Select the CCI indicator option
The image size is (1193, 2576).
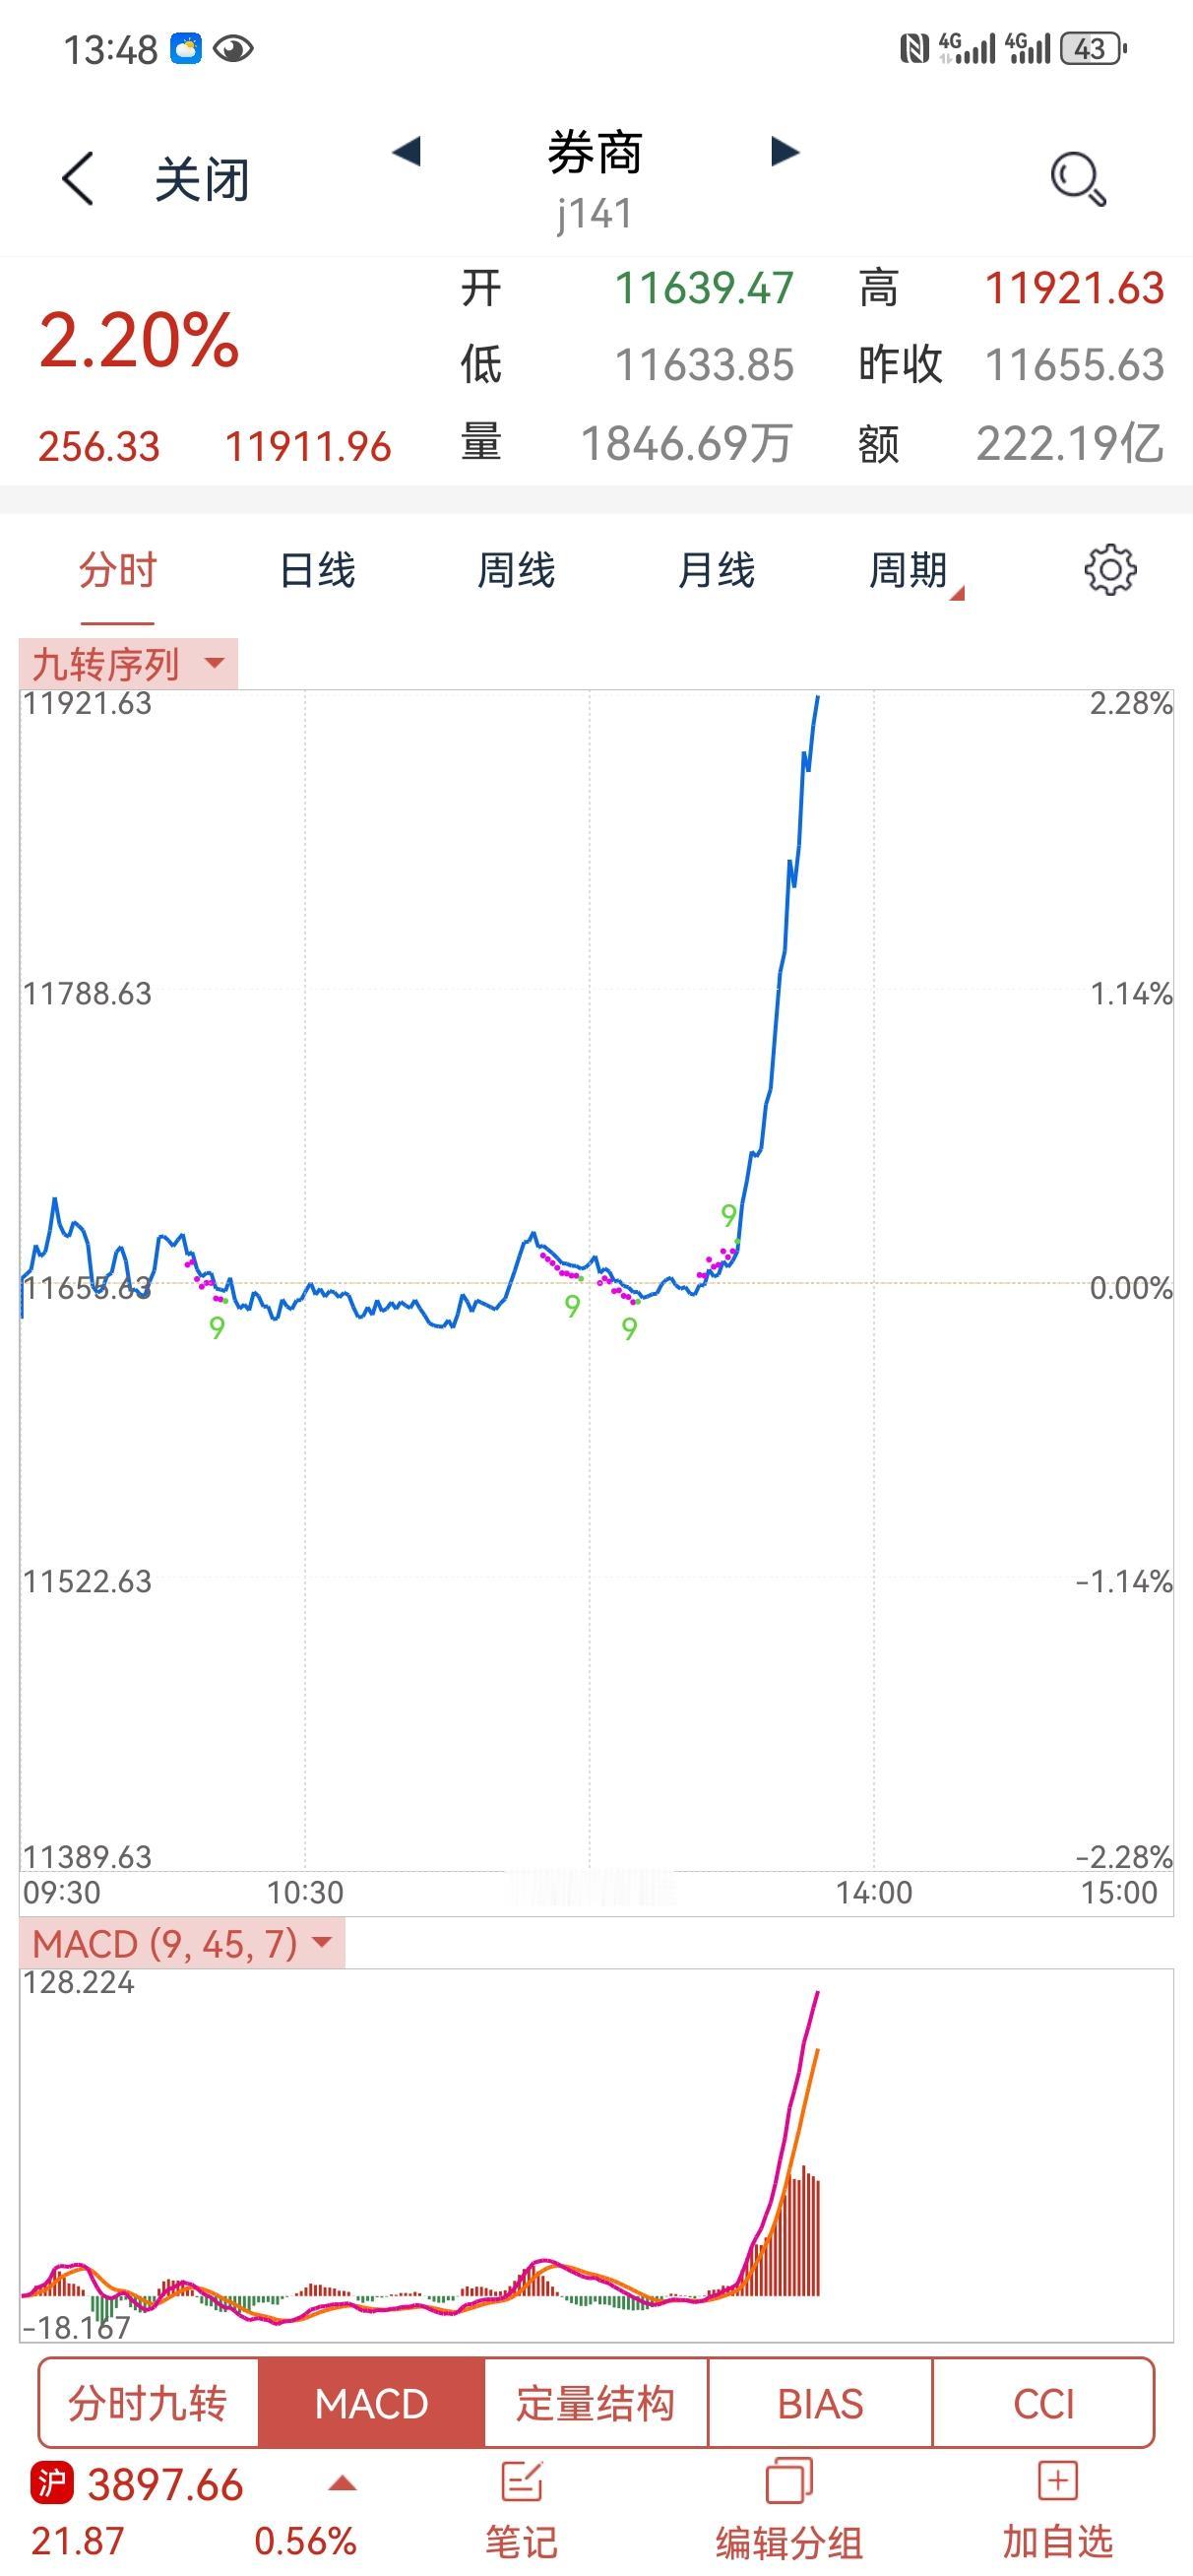click(1043, 2404)
